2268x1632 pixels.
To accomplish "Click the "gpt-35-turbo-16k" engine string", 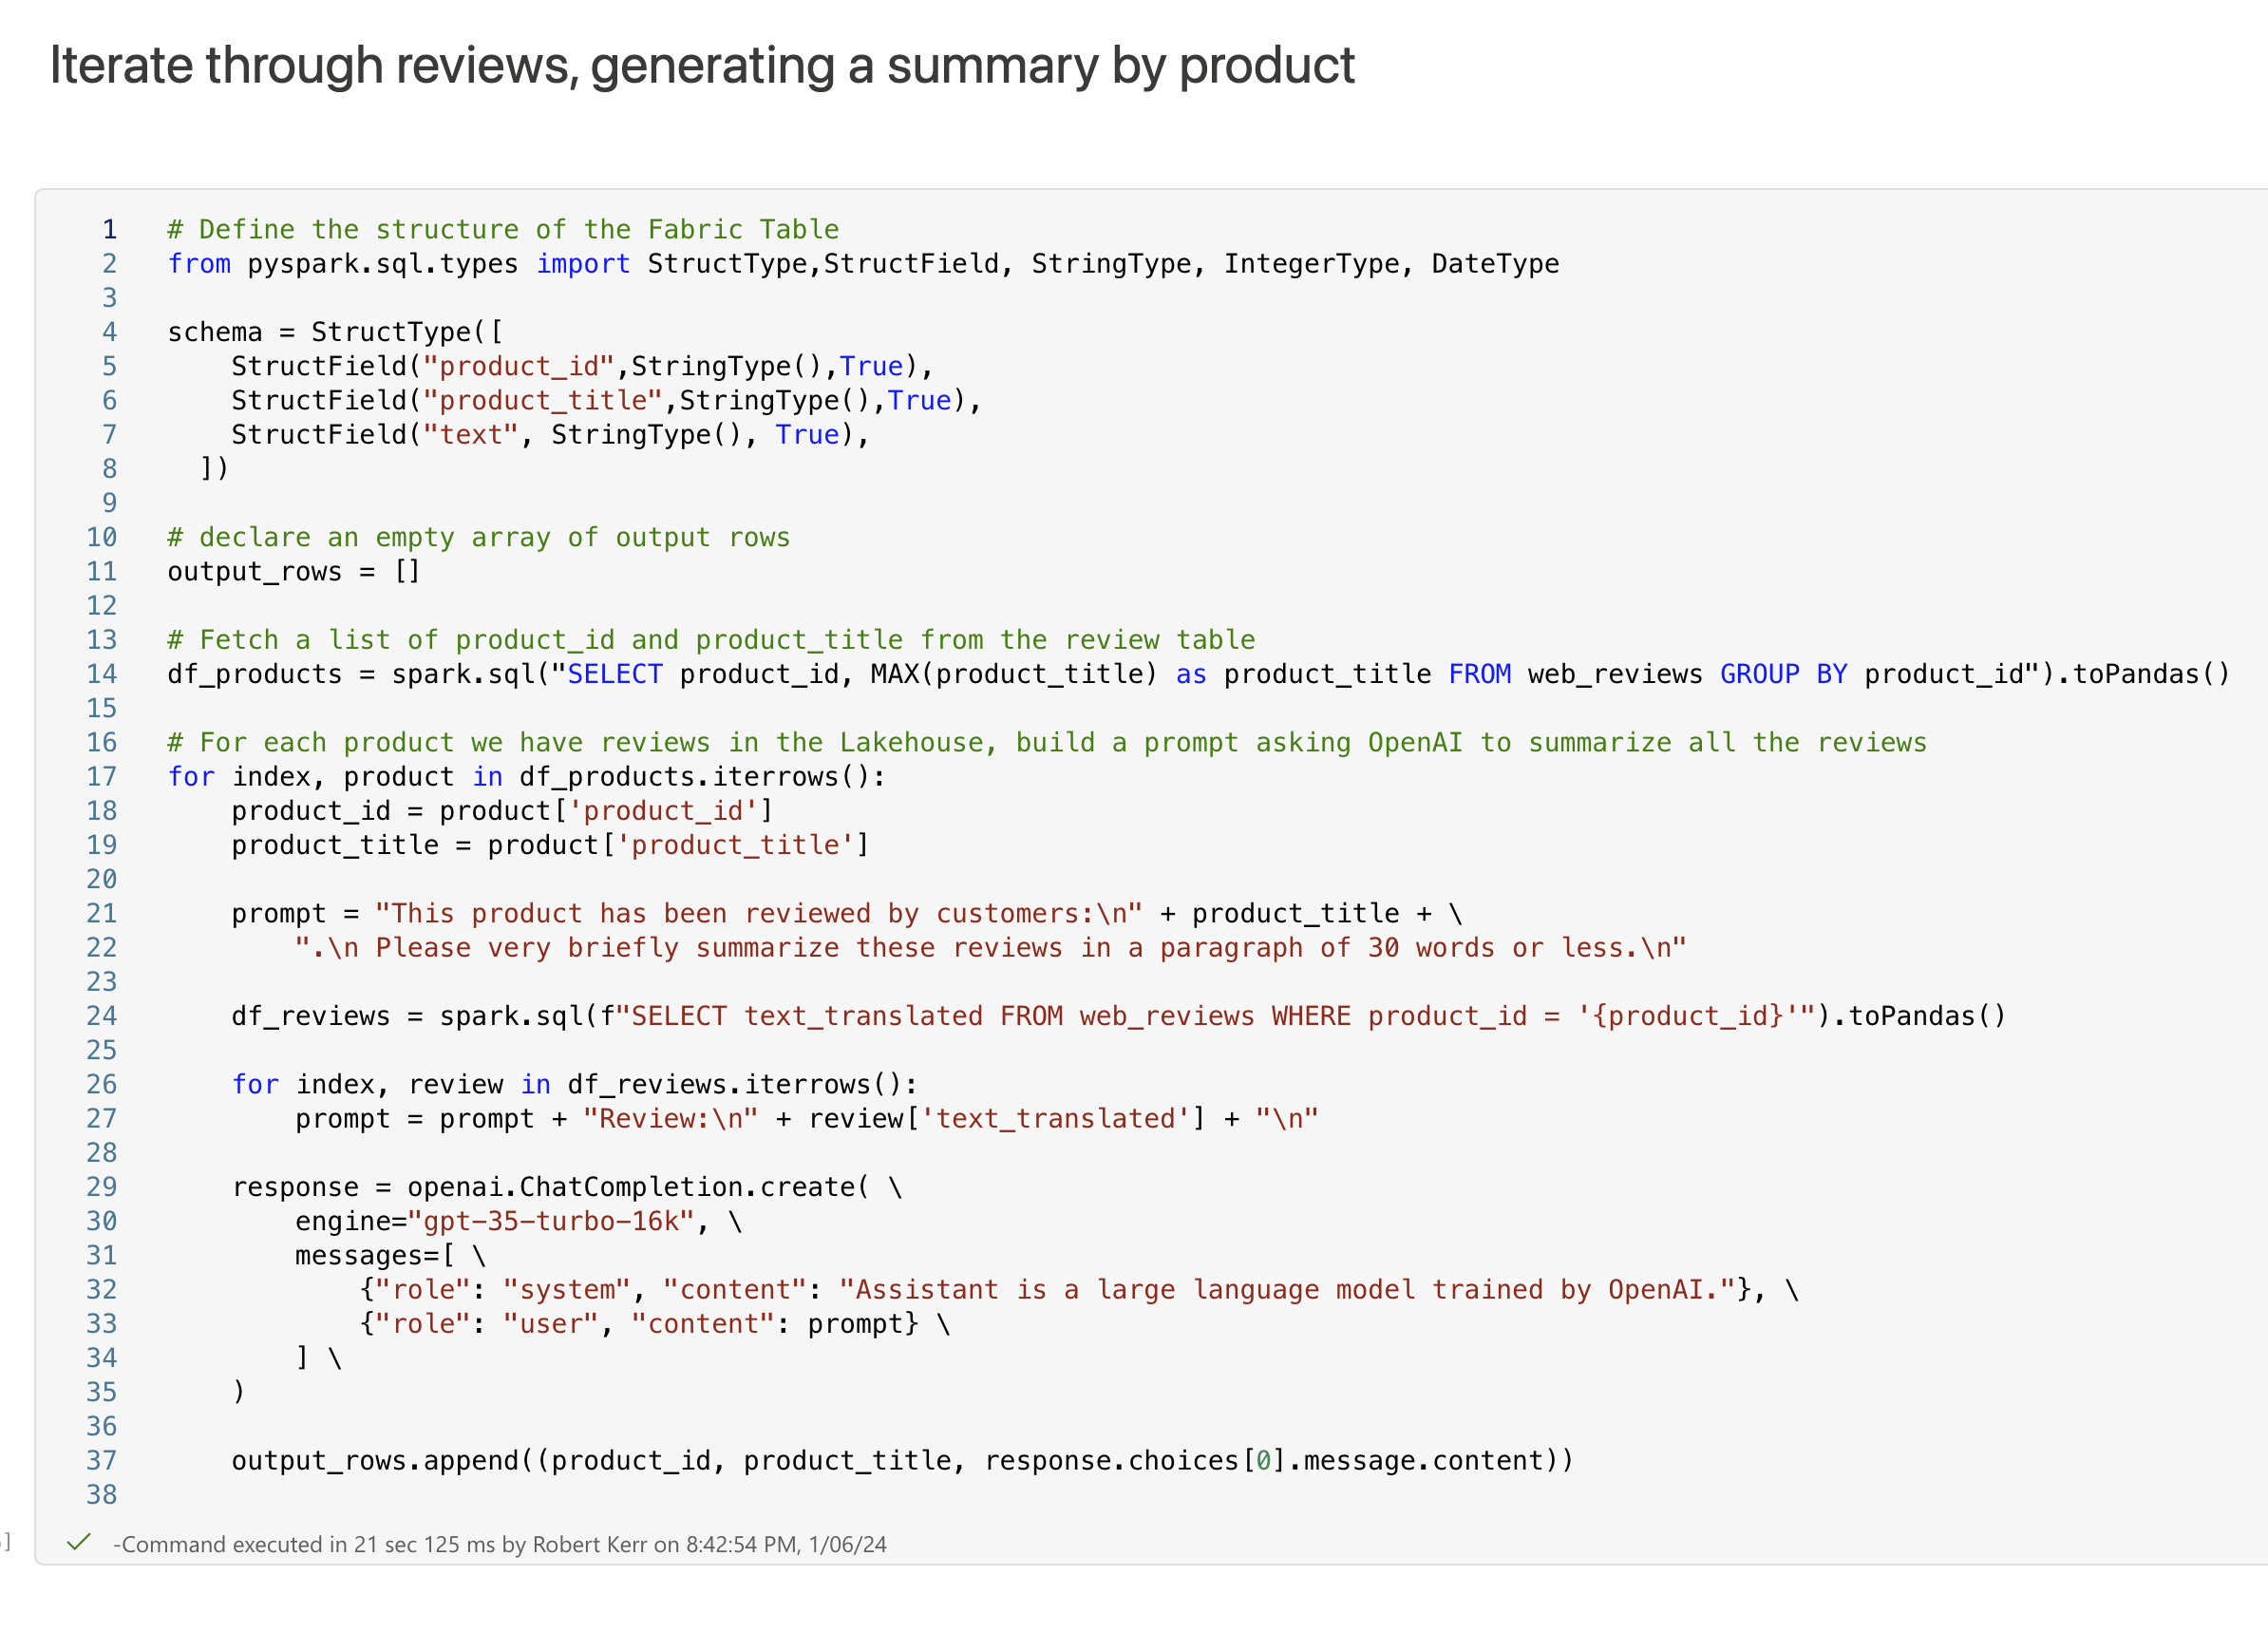I will pos(551,1221).
